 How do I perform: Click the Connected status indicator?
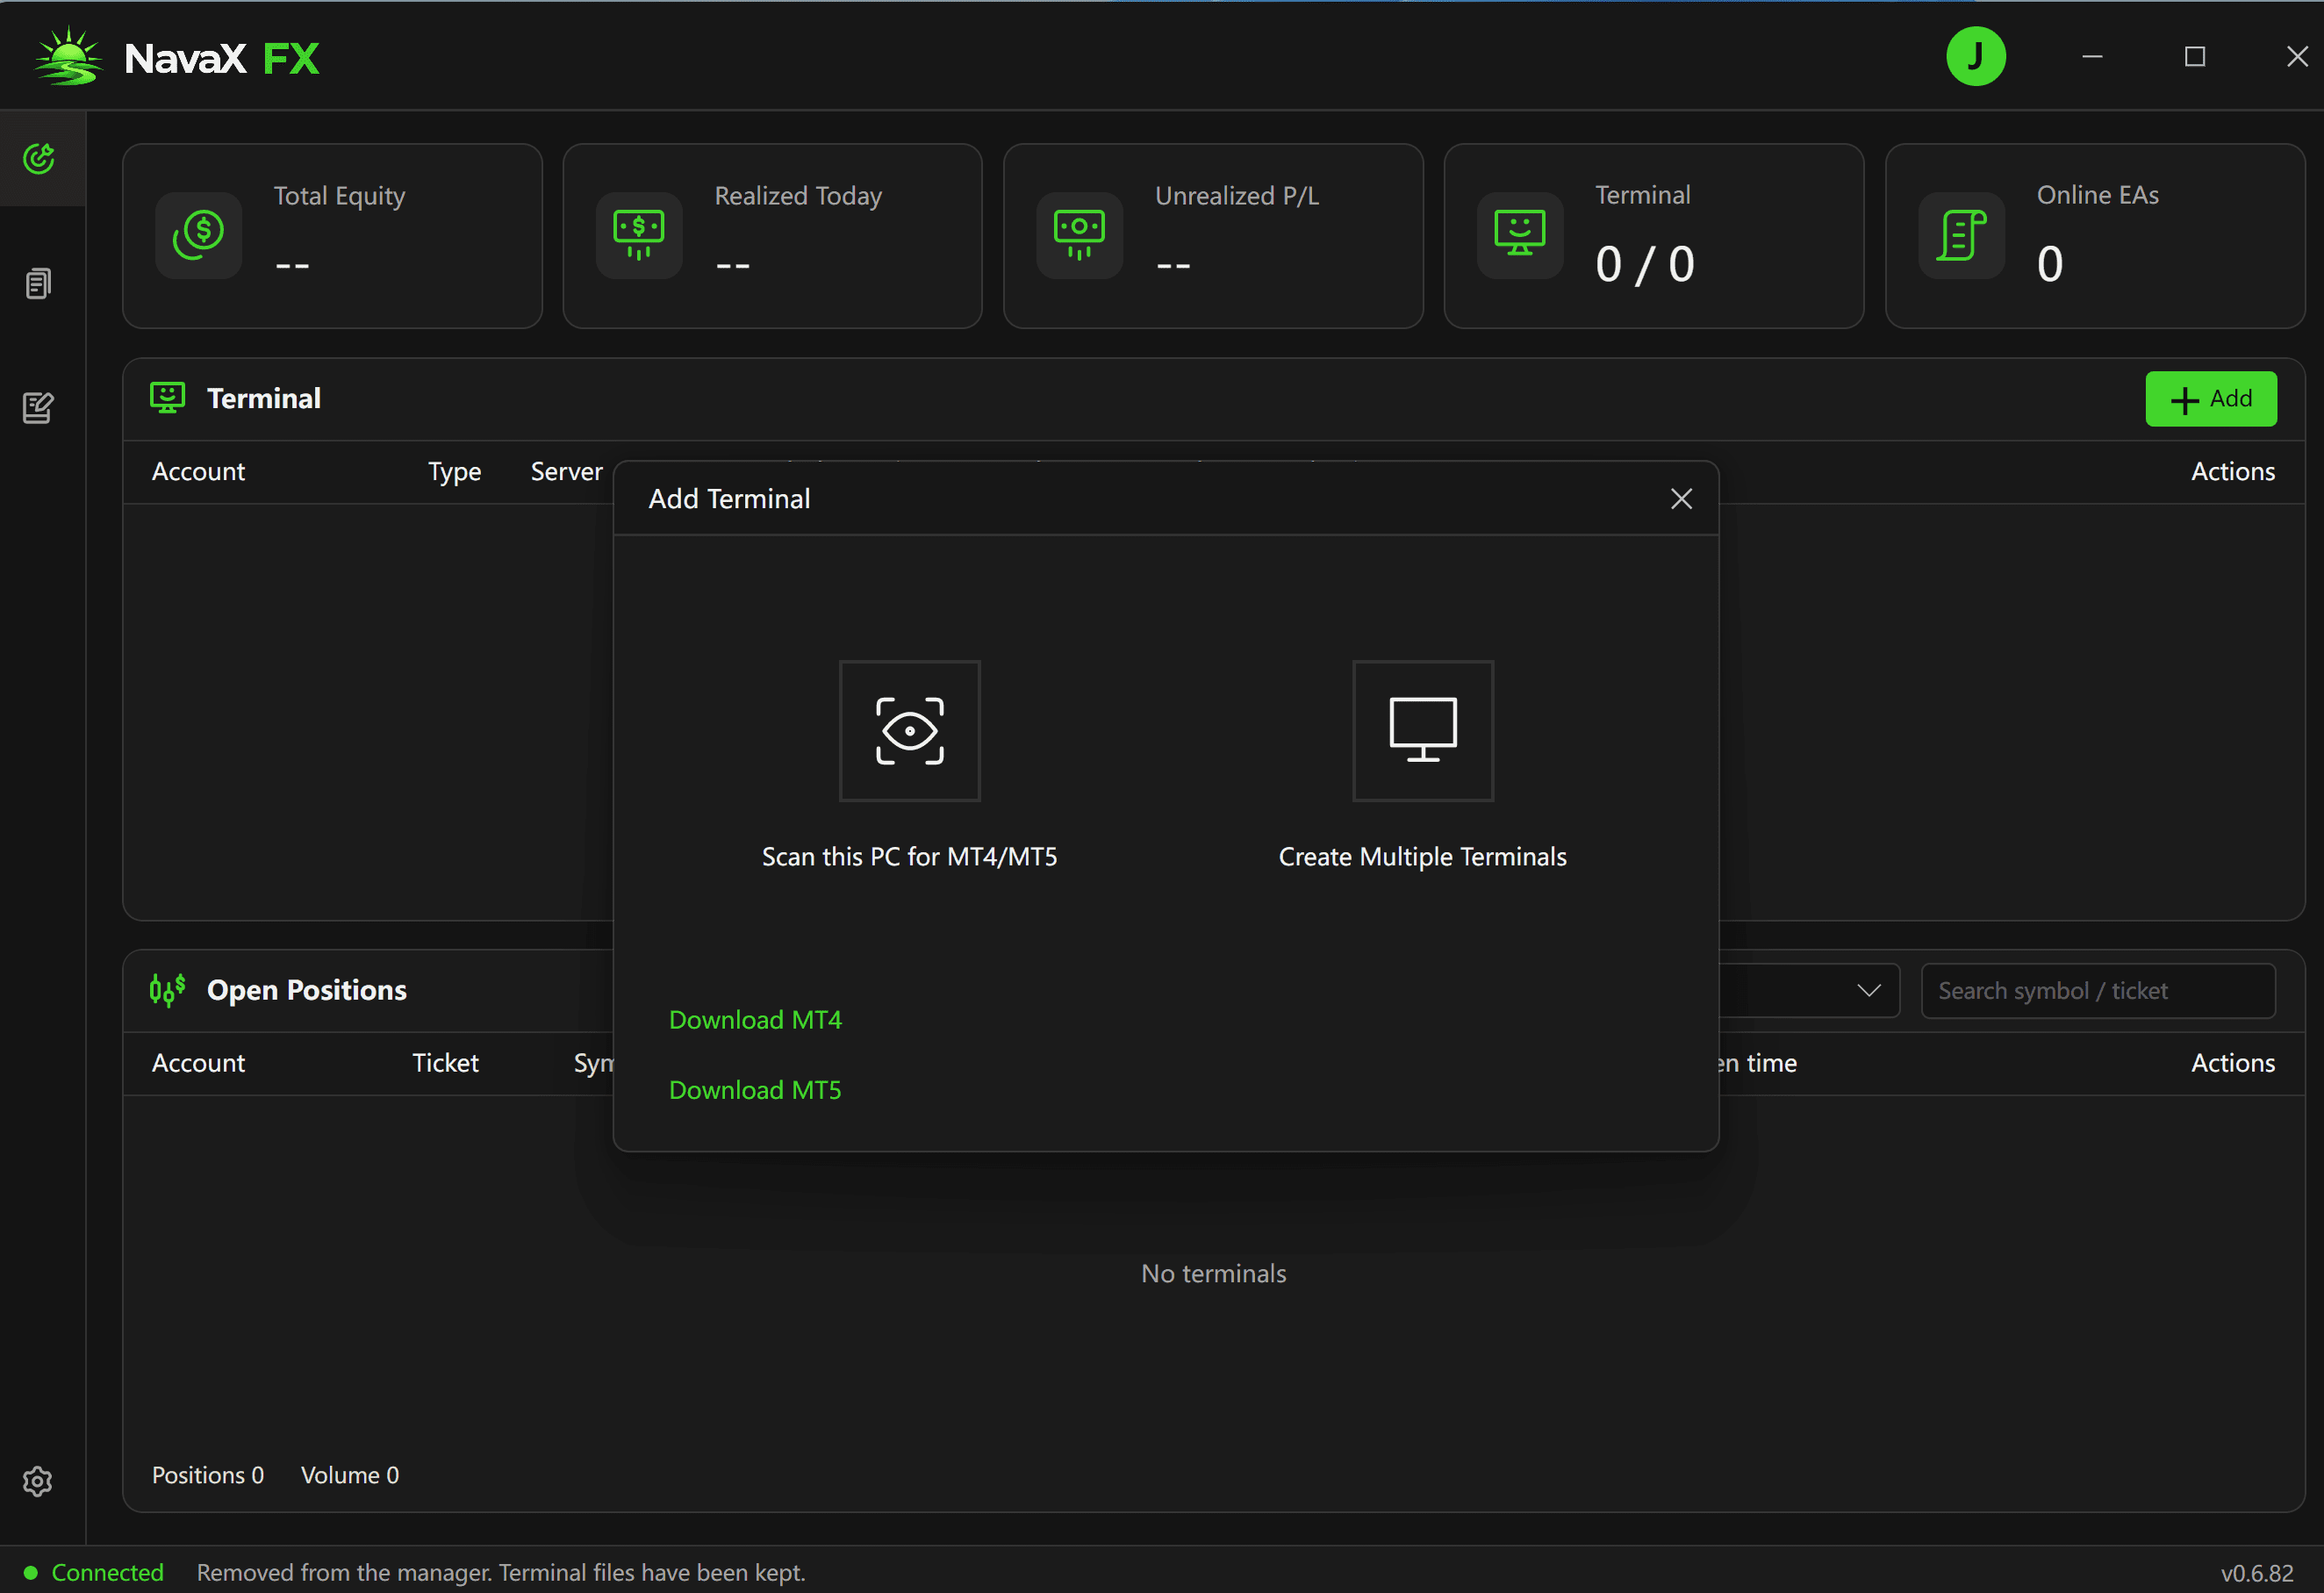click(94, 1572)
